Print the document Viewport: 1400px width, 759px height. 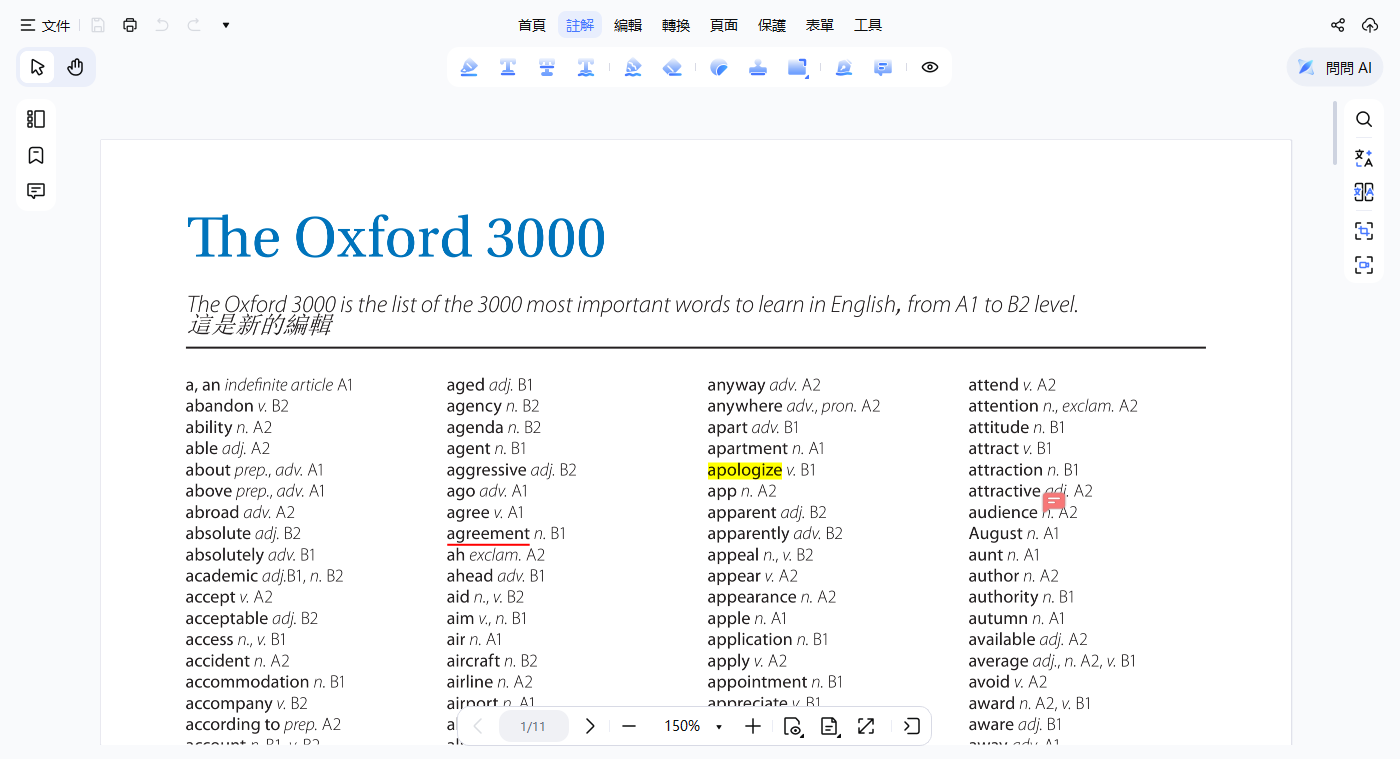130,25
